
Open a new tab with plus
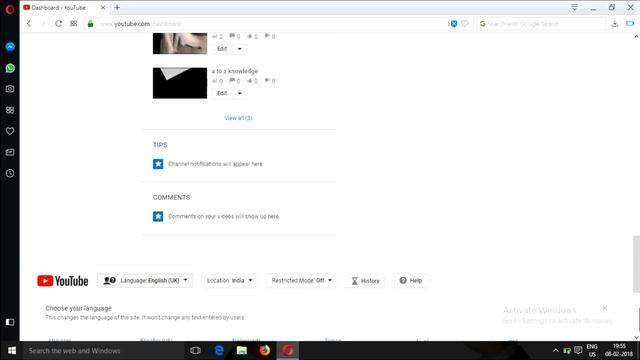(x=117, y=7)
